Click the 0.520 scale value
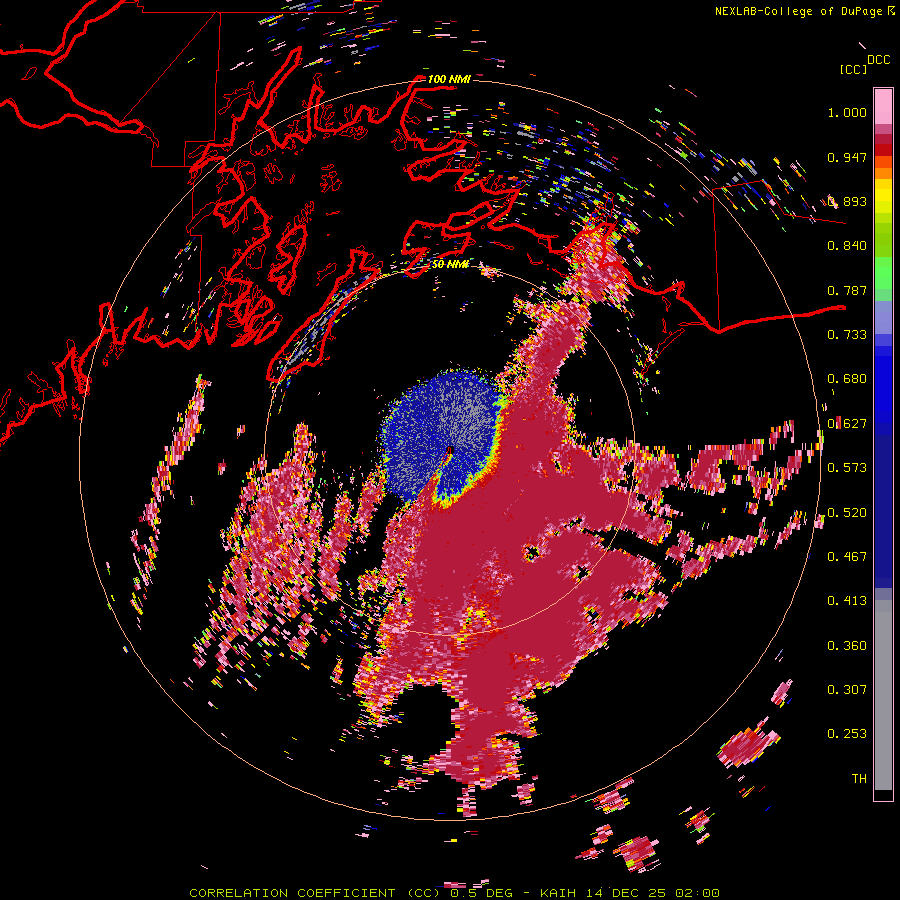Image resolution: width=900 pixels, height=900 pixels. (847, 512)
